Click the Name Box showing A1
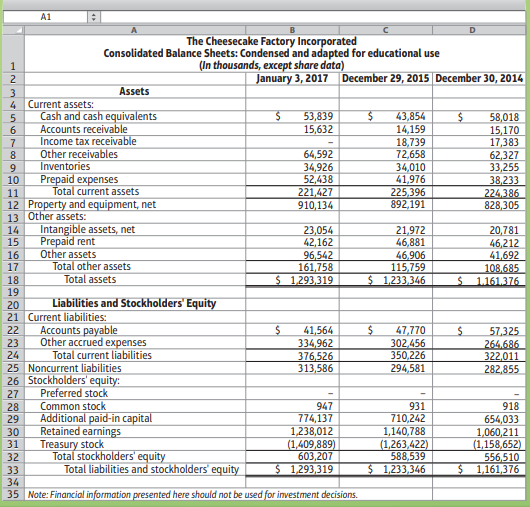The image size is (530, 507). pos(46,17)
